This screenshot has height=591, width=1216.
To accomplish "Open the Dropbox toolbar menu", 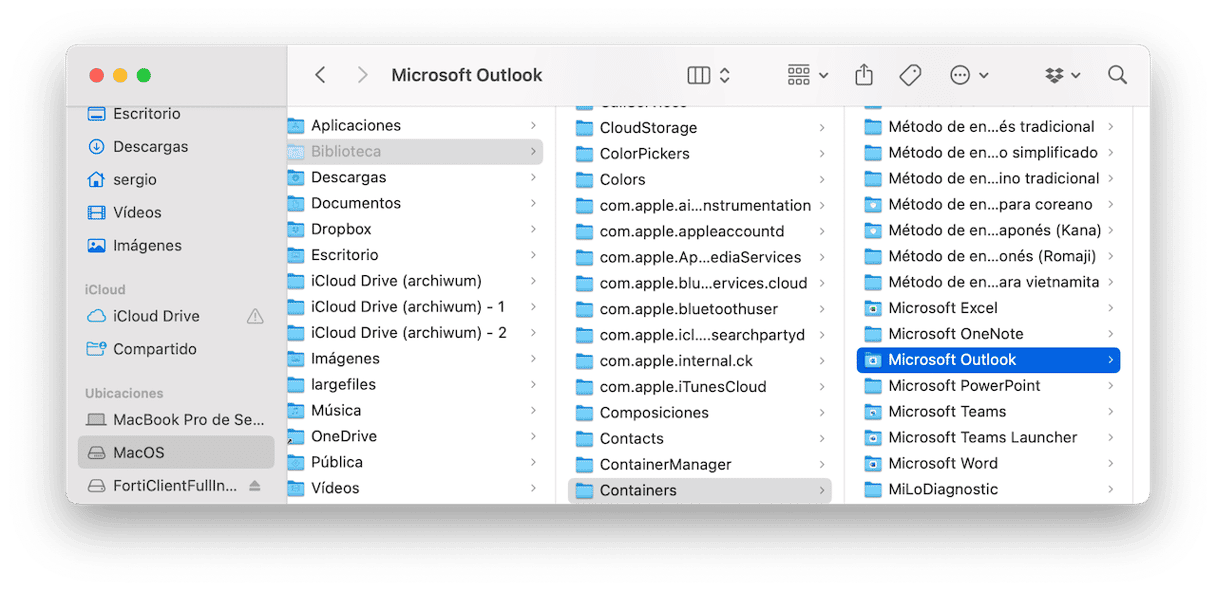I will [x=1063, y=75].
